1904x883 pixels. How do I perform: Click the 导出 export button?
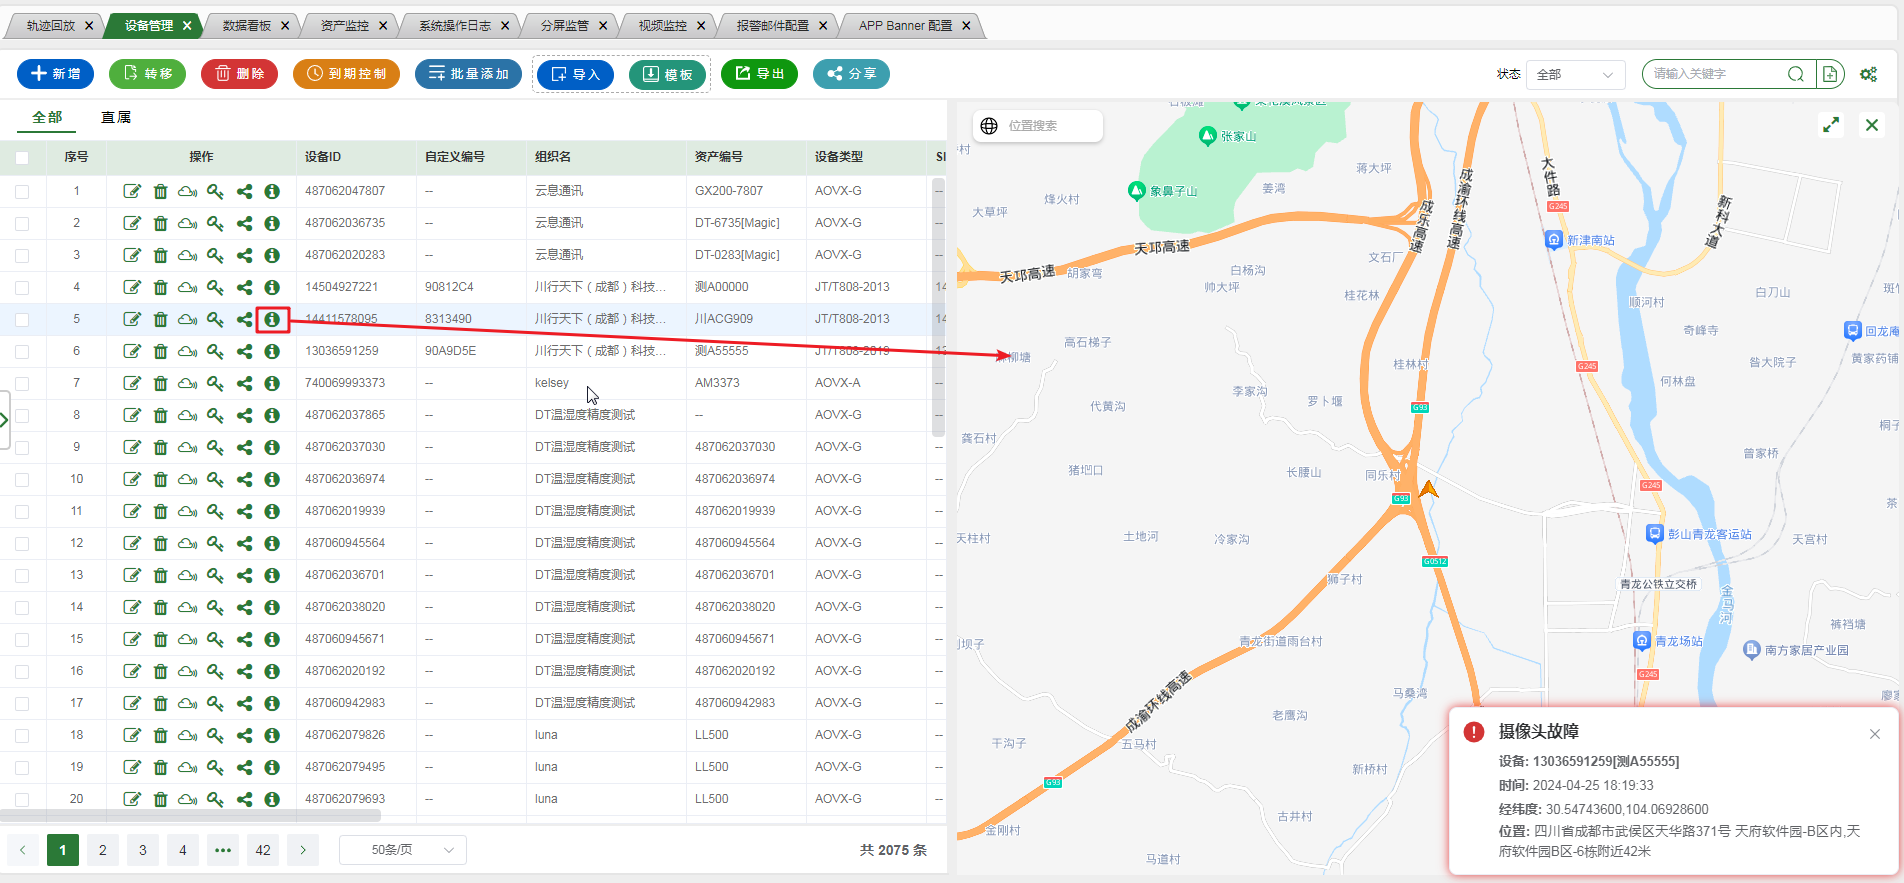[759, 74]
